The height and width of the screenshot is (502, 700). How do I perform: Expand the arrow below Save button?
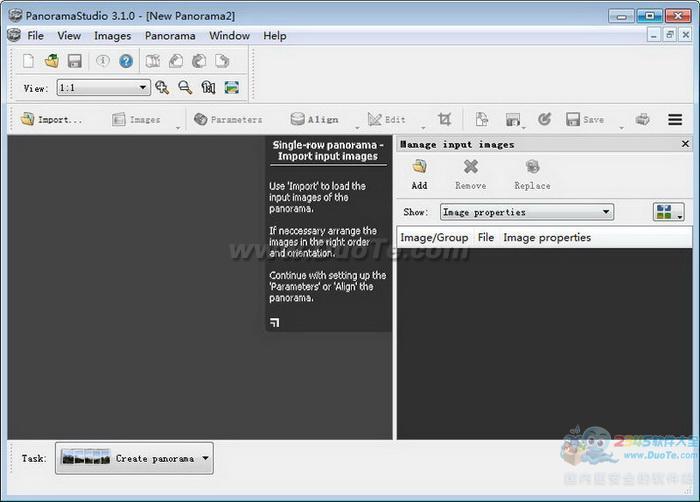tap(621, 129)
